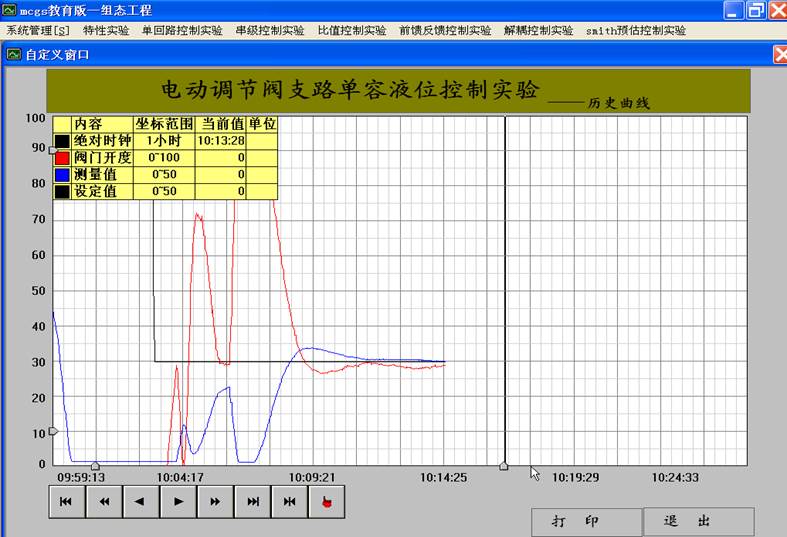Click the Y-axis marker handle near 90
The height and width of the screenshot is (537, 787).
click(52, 150)
